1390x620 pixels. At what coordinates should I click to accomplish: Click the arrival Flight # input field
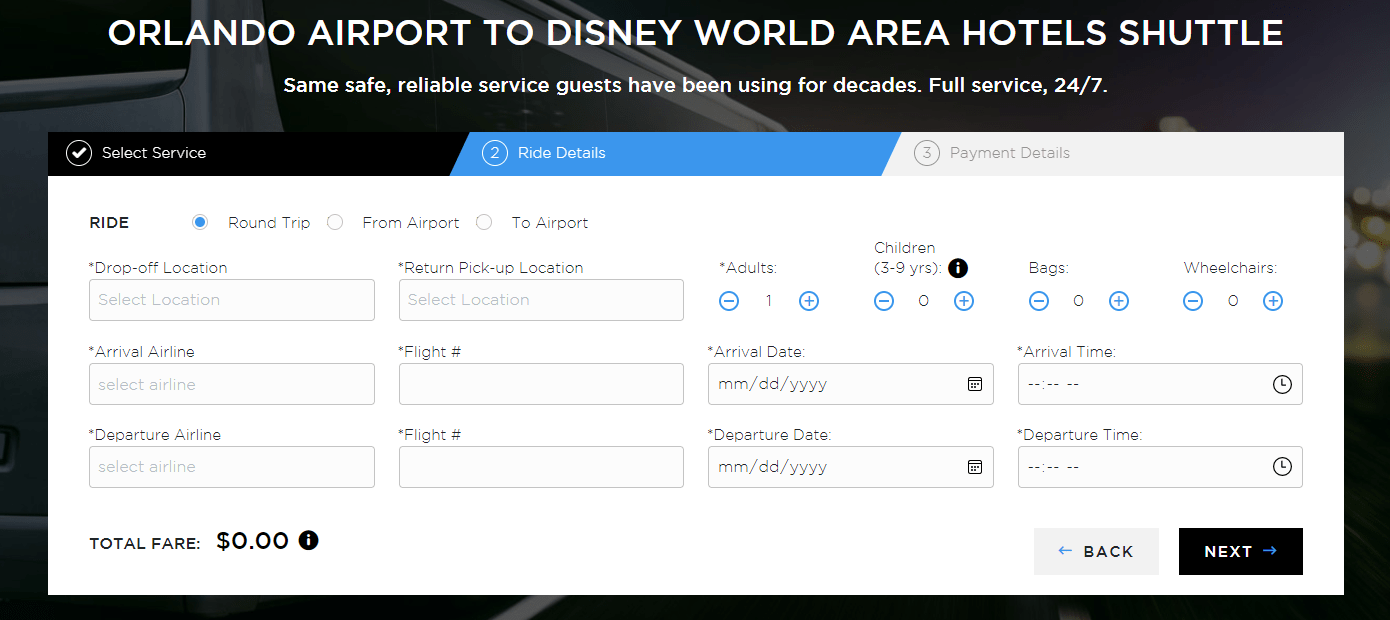(x=541, y=383)
